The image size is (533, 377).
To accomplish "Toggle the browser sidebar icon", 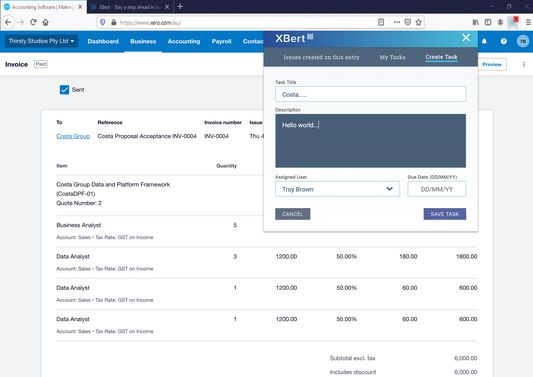I will pyautogui.click(x=488, y=22).
